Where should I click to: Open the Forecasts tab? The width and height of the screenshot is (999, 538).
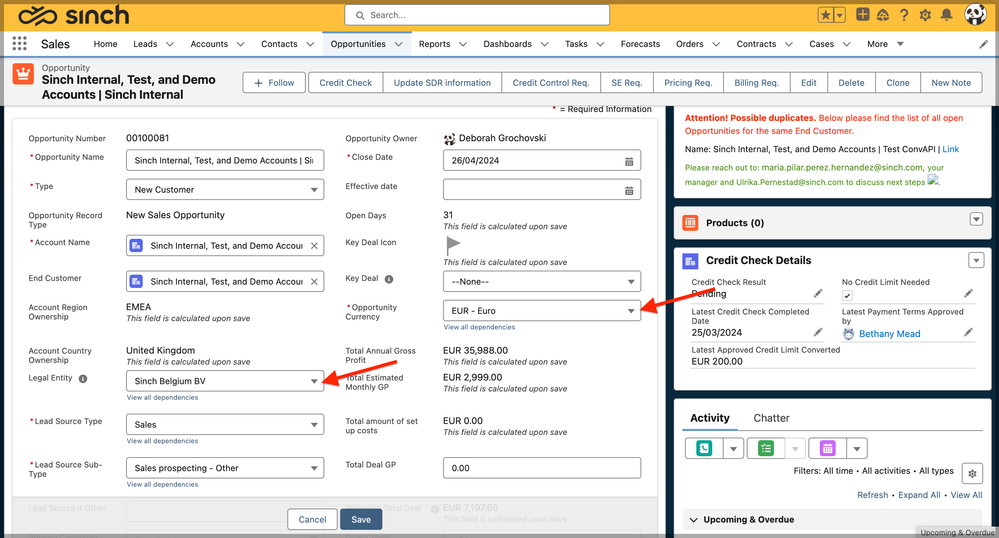click(x=640, y=44)
